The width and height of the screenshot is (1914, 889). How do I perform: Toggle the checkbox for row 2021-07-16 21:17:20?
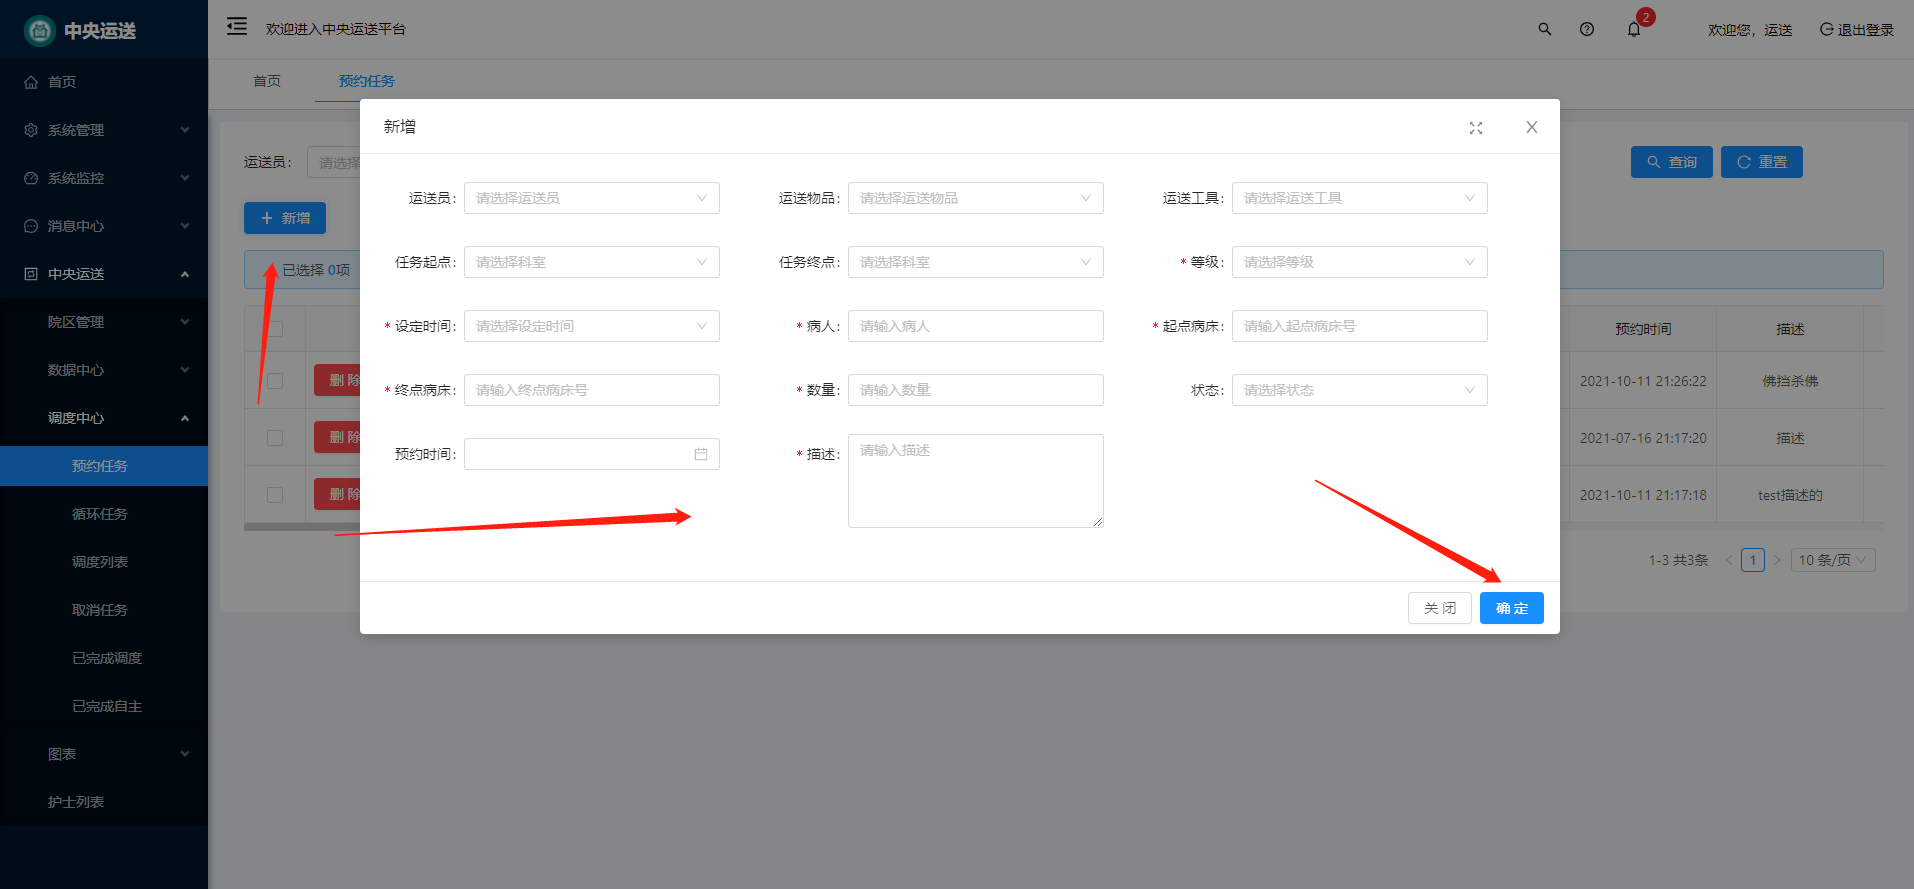(x=275, y=438)
